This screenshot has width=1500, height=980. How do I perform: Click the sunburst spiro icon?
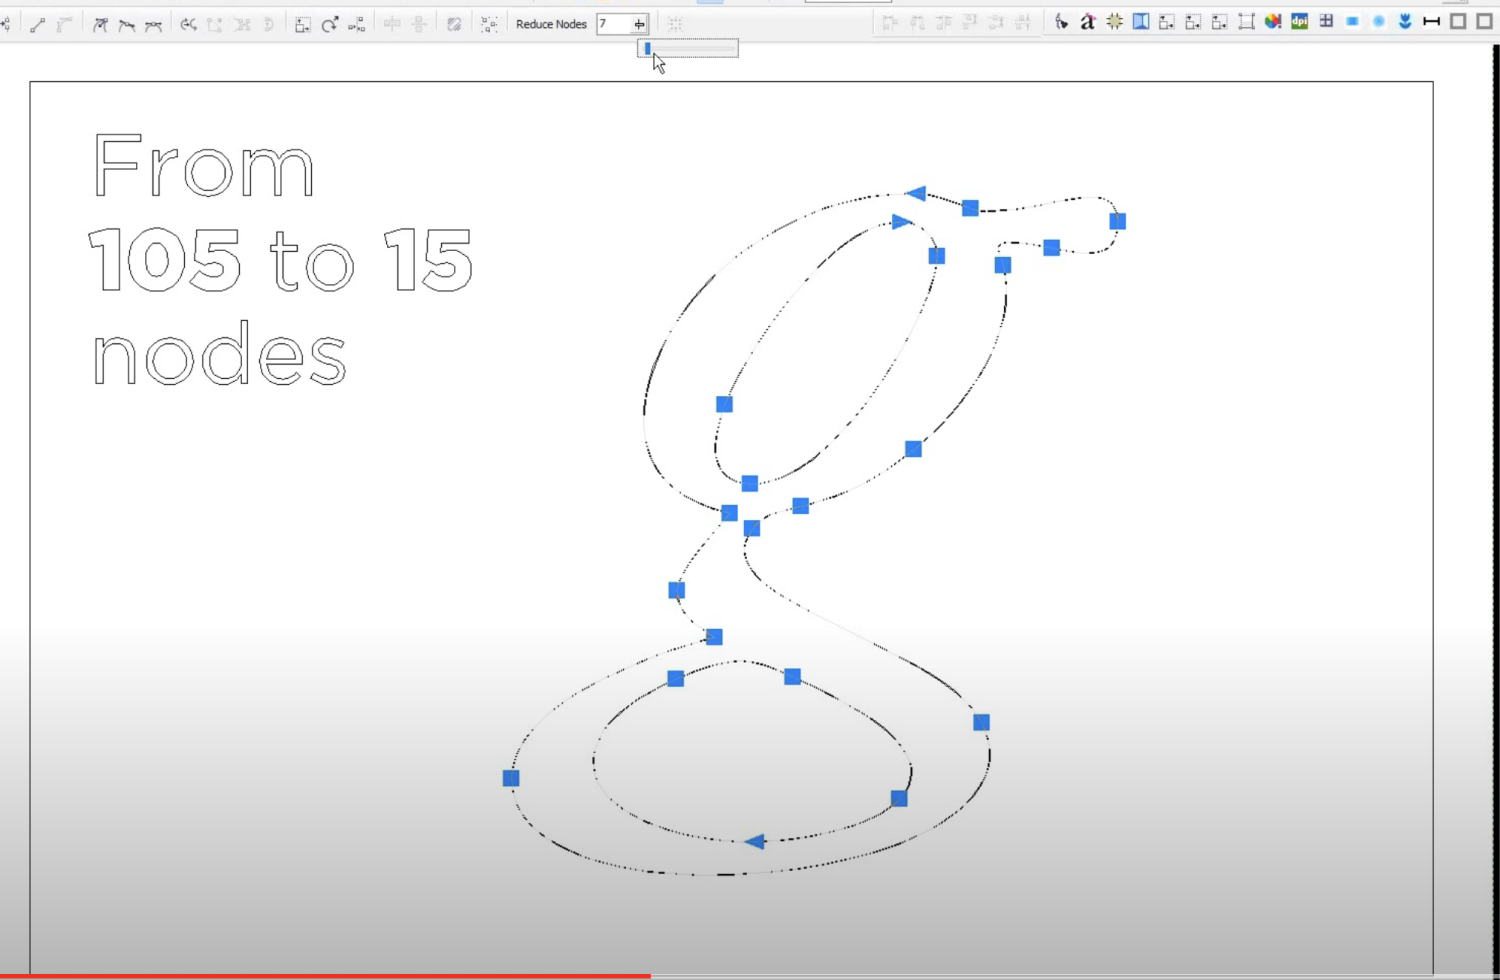[1115, 22]
